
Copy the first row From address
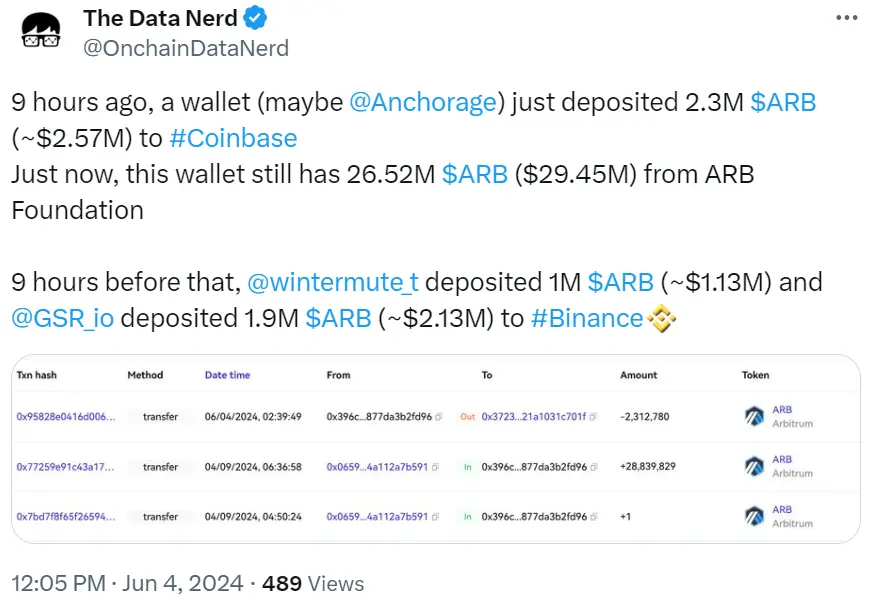436,416
